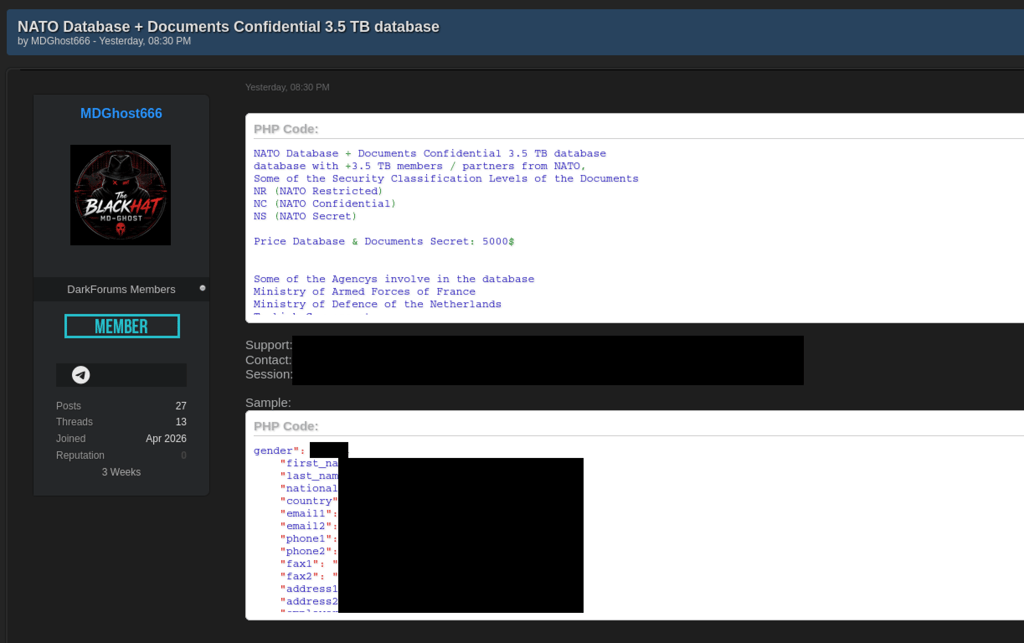Click the 'by MDGhost666' author byline in header
The width and height of the screenshot is (1024, 643).
[x=54, y=41]
